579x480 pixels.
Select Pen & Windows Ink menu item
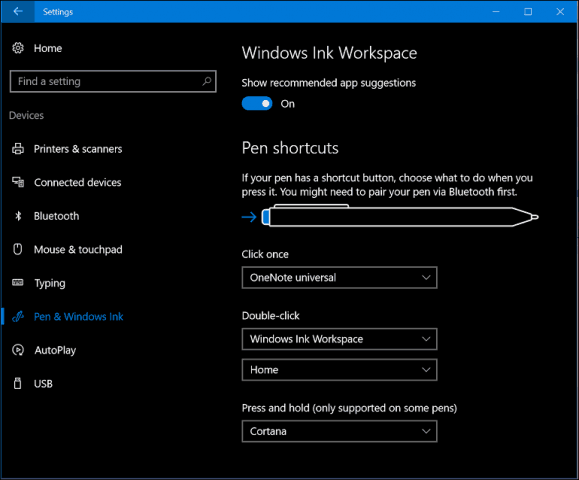coord(79,316)
